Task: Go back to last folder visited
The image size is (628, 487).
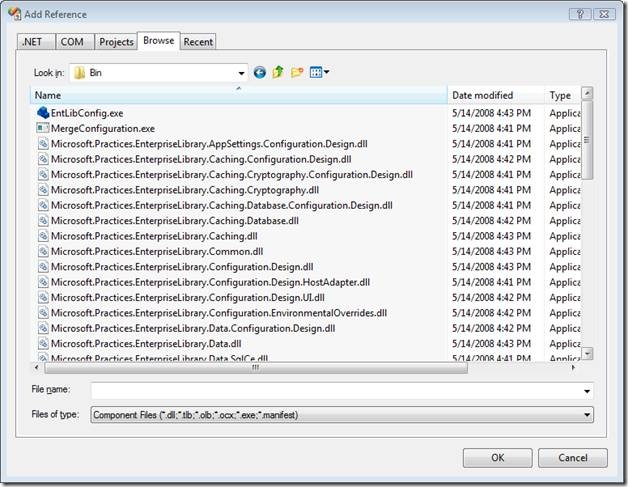Action: pos(260,72)
